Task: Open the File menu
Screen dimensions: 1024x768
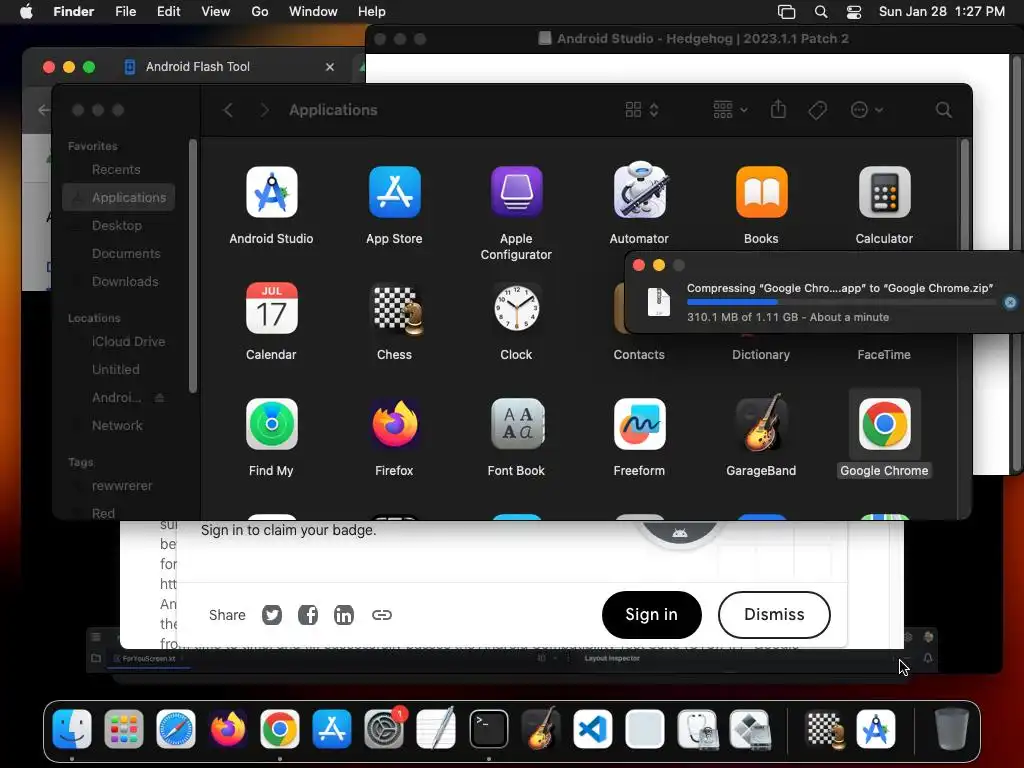Action: [x=125, y=12]
